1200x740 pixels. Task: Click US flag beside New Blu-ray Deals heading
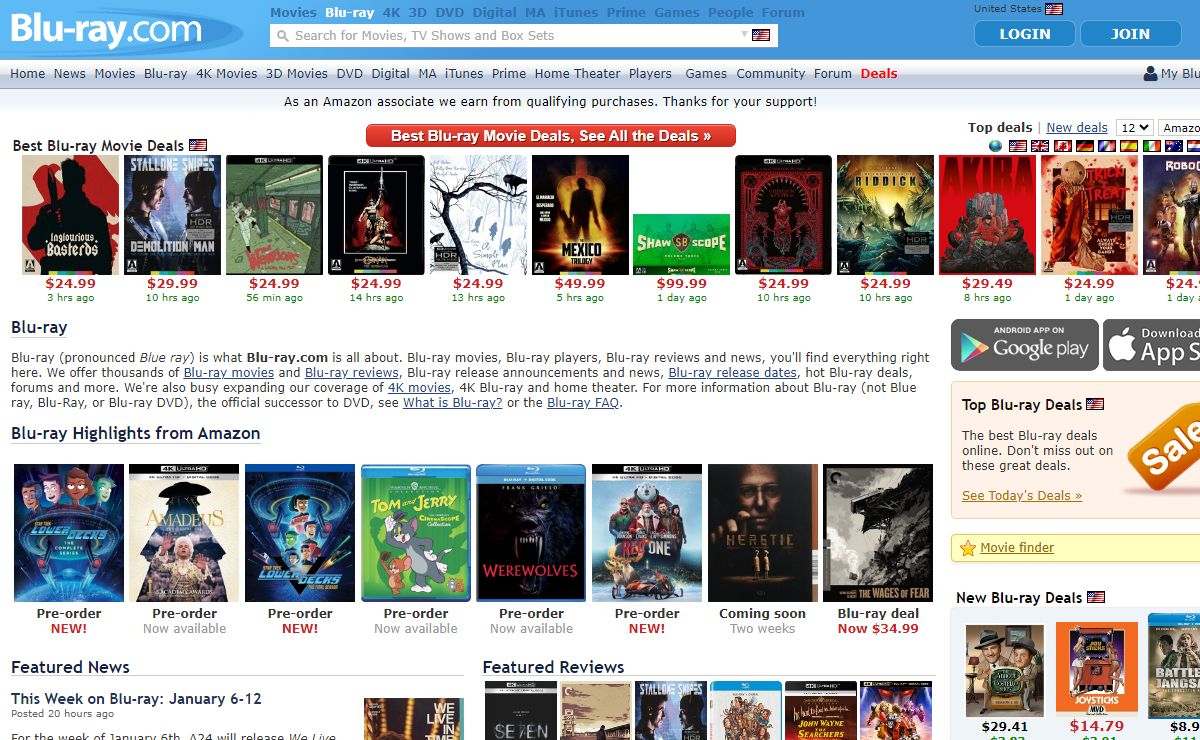[1096, 597]
